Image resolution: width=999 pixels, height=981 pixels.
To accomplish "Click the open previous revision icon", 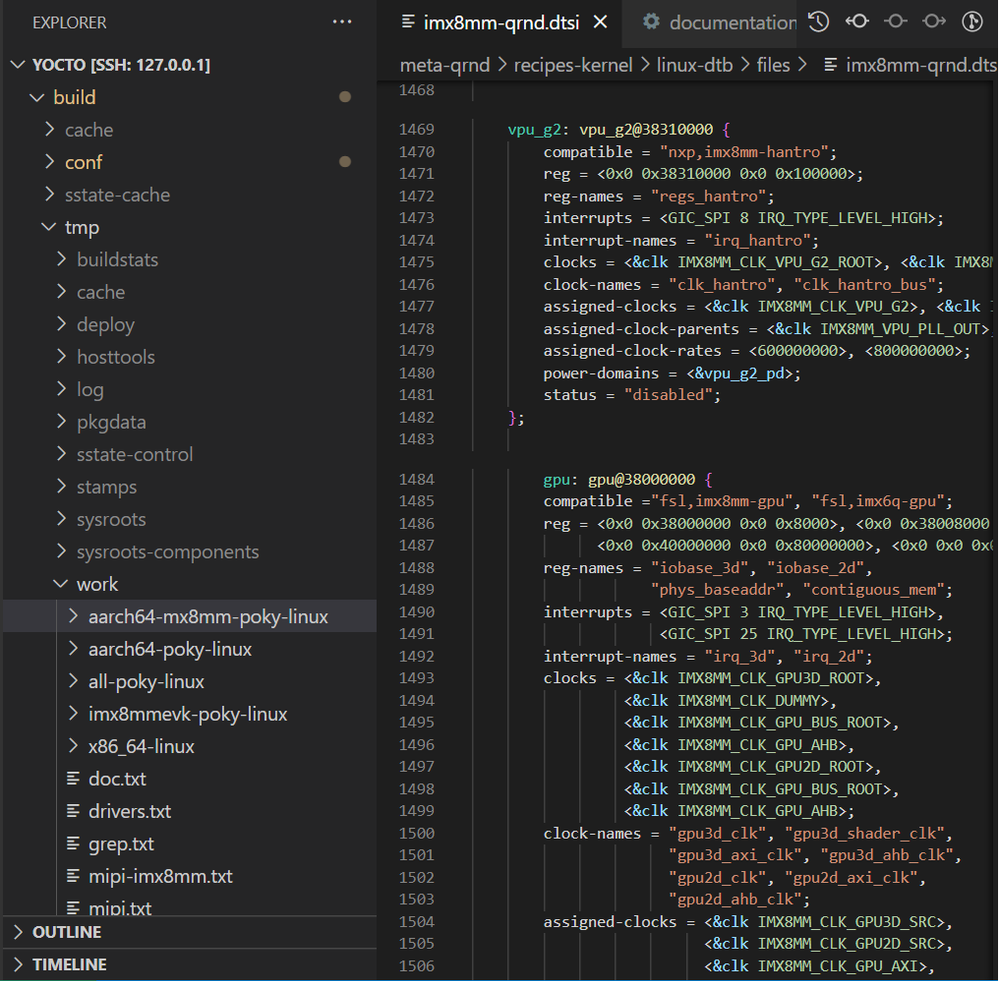I will click(857, 22).
